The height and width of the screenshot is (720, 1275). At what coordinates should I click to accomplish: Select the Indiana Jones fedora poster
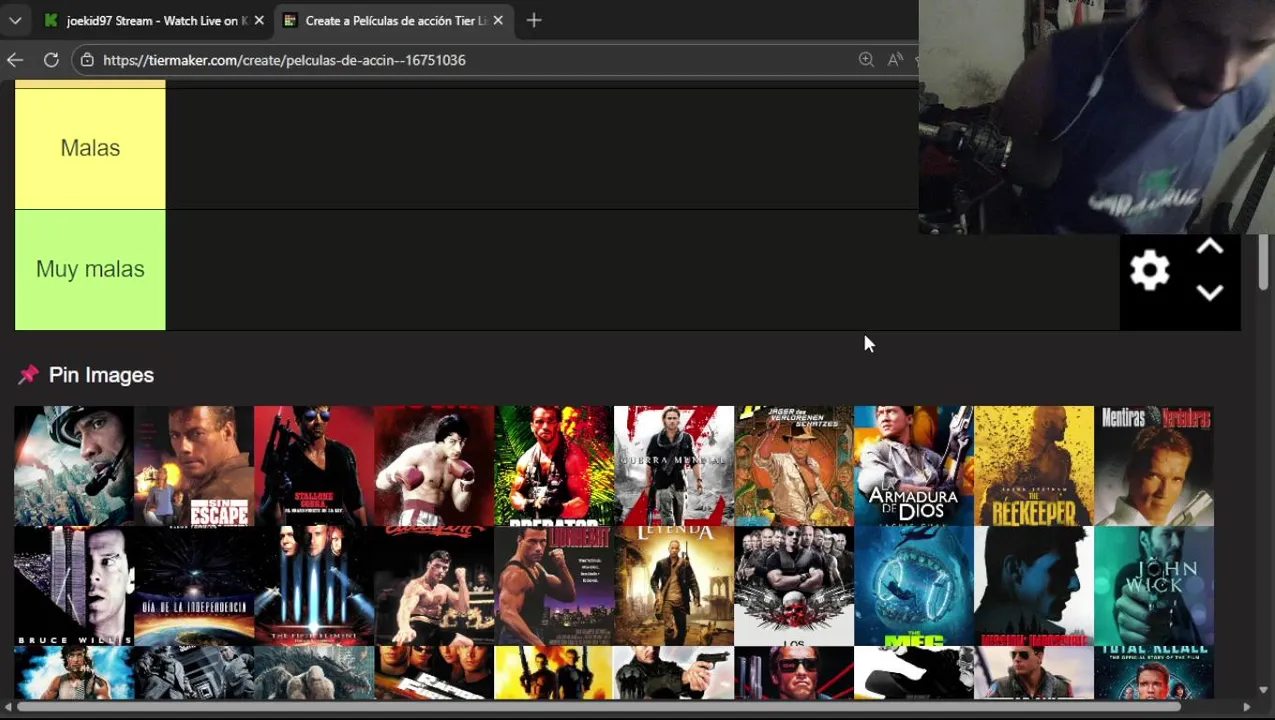[x=794, y=466]
